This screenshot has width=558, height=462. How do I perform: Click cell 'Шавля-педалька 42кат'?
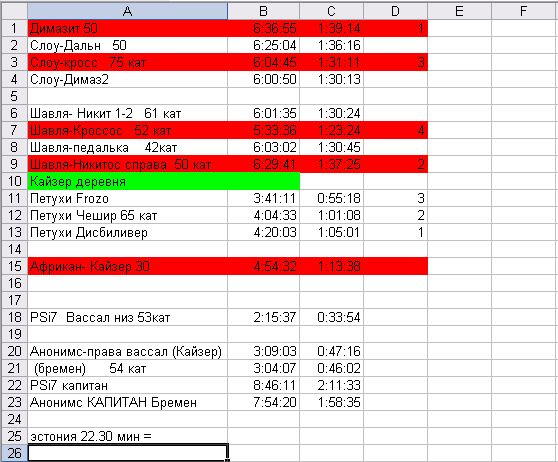click(127, 147)
